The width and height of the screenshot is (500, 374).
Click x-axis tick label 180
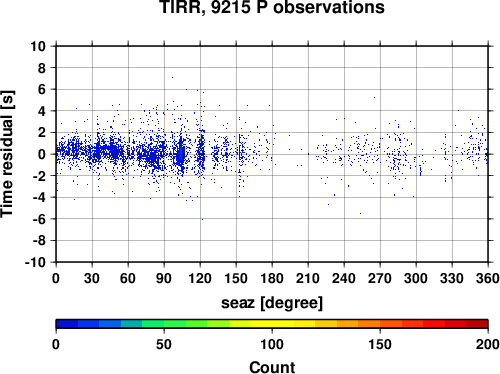(272, 278)
